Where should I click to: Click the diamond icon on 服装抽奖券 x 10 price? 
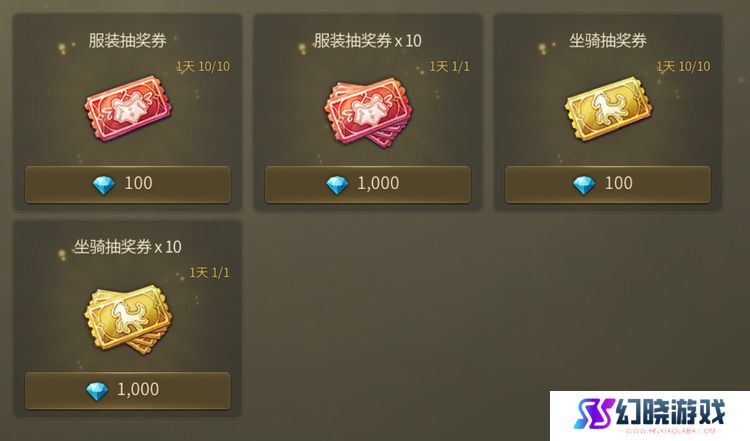click(x=337, y=185)
